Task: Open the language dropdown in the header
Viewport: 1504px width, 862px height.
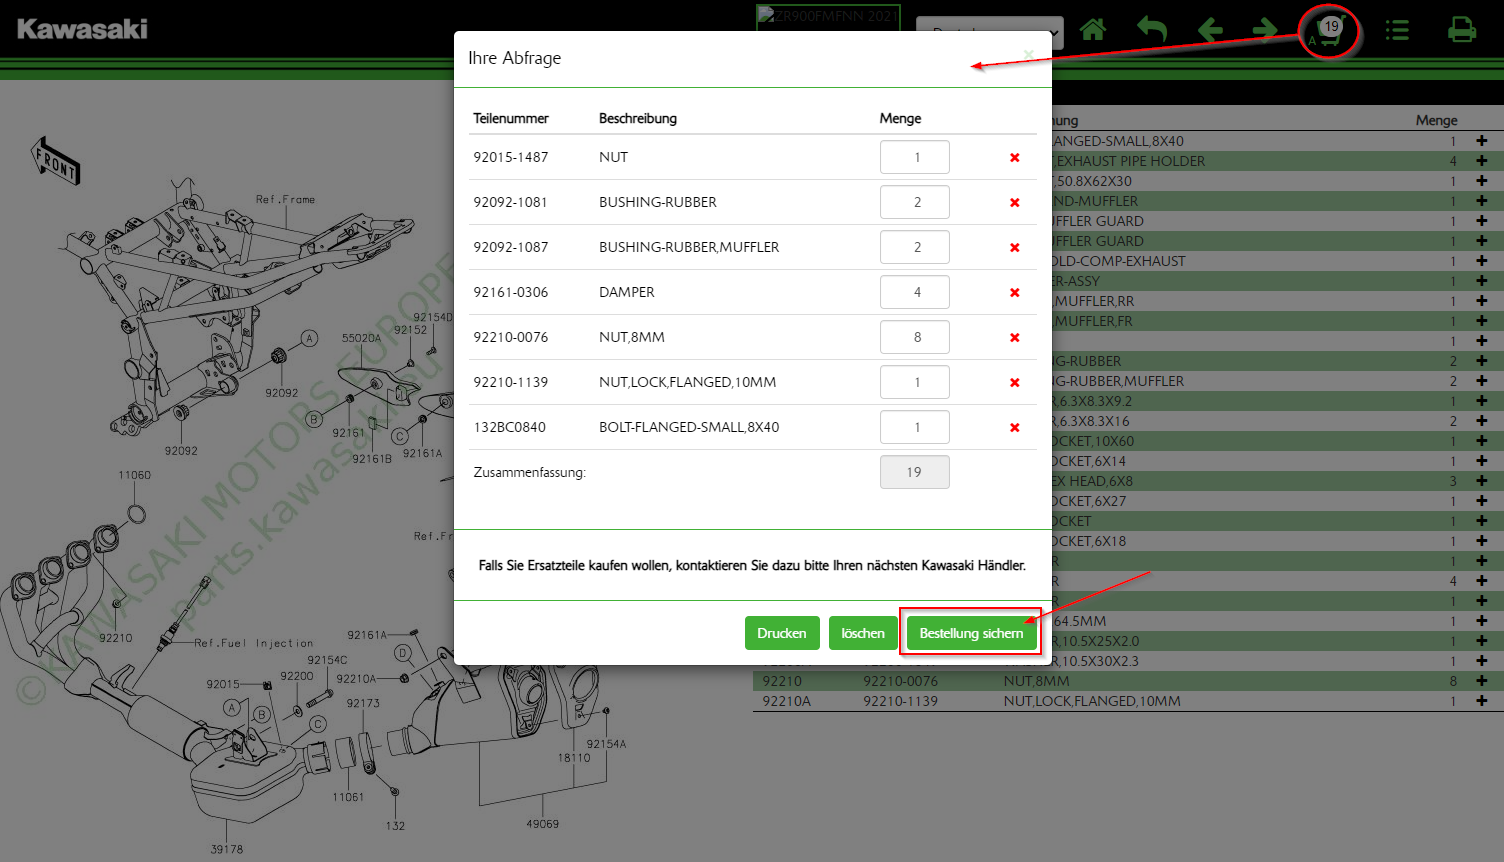Action: [989, 33]
